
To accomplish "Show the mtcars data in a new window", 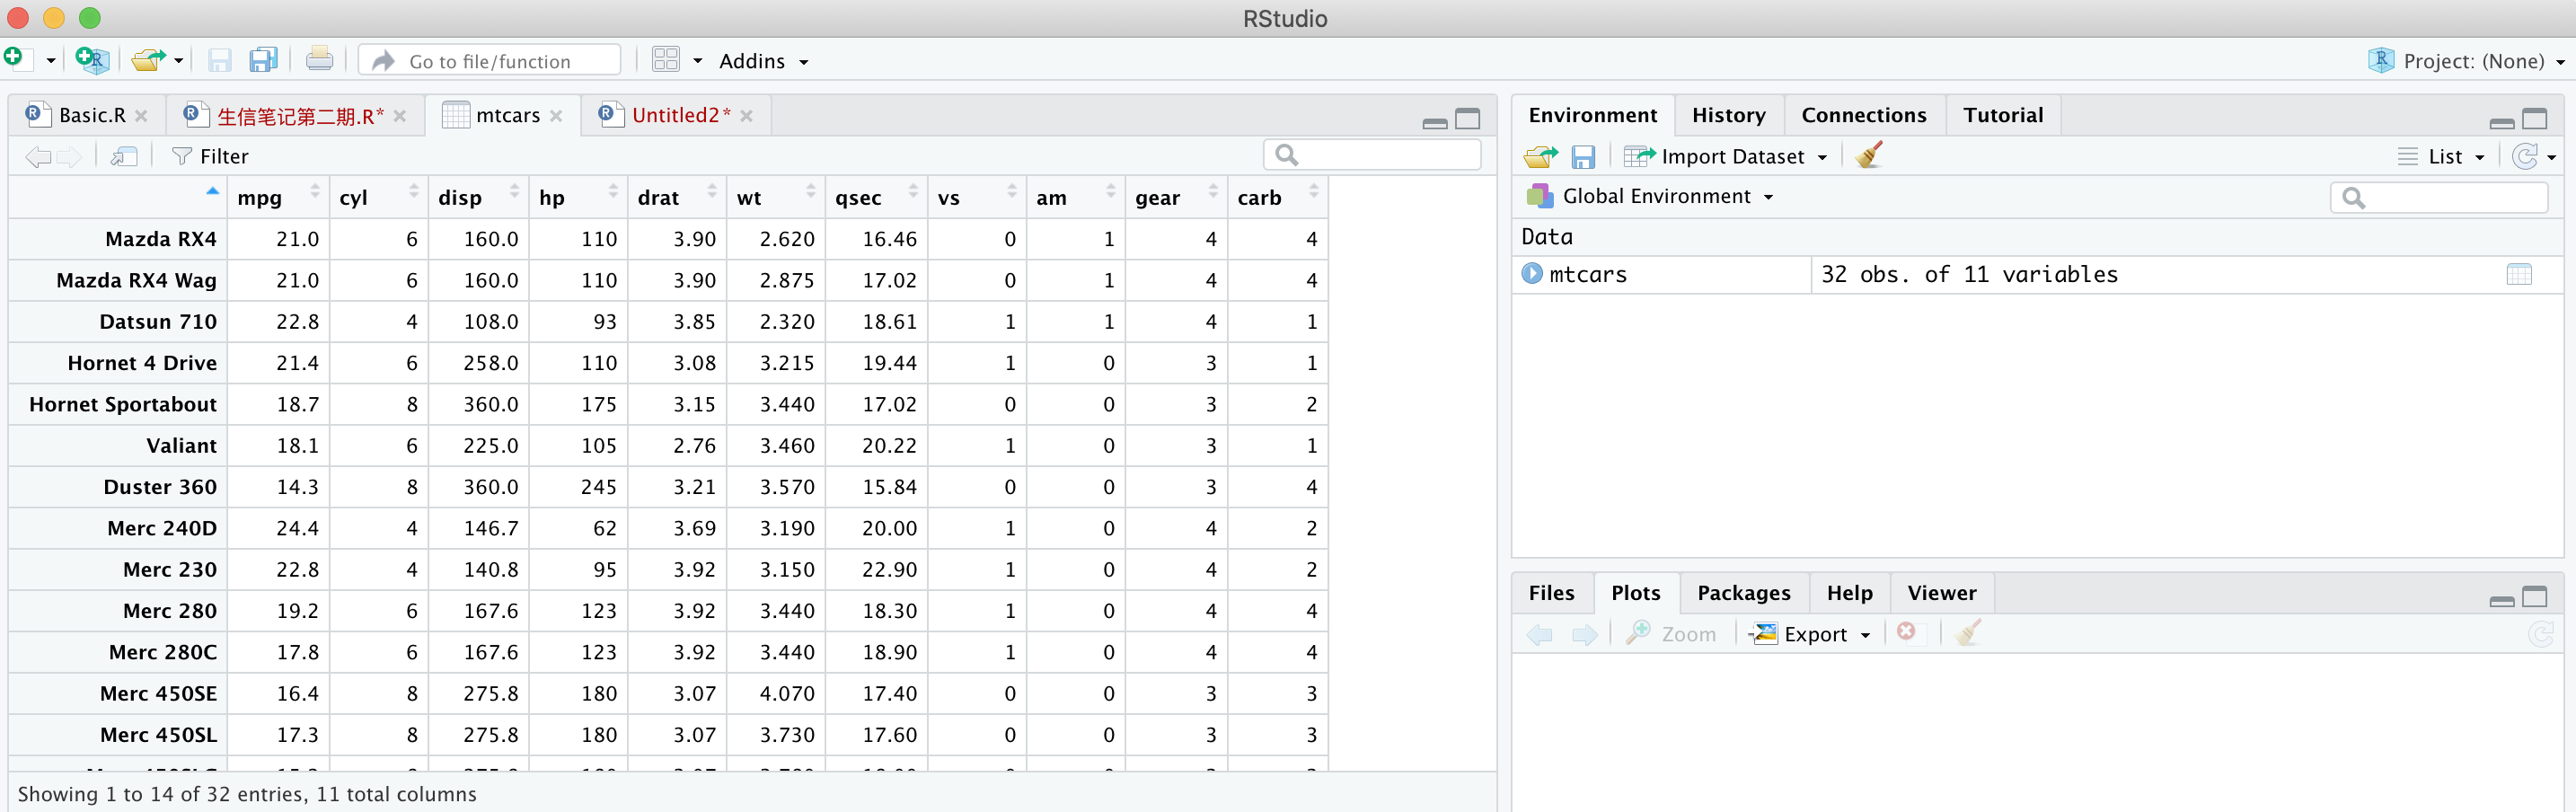I will [x=124, y=156].
